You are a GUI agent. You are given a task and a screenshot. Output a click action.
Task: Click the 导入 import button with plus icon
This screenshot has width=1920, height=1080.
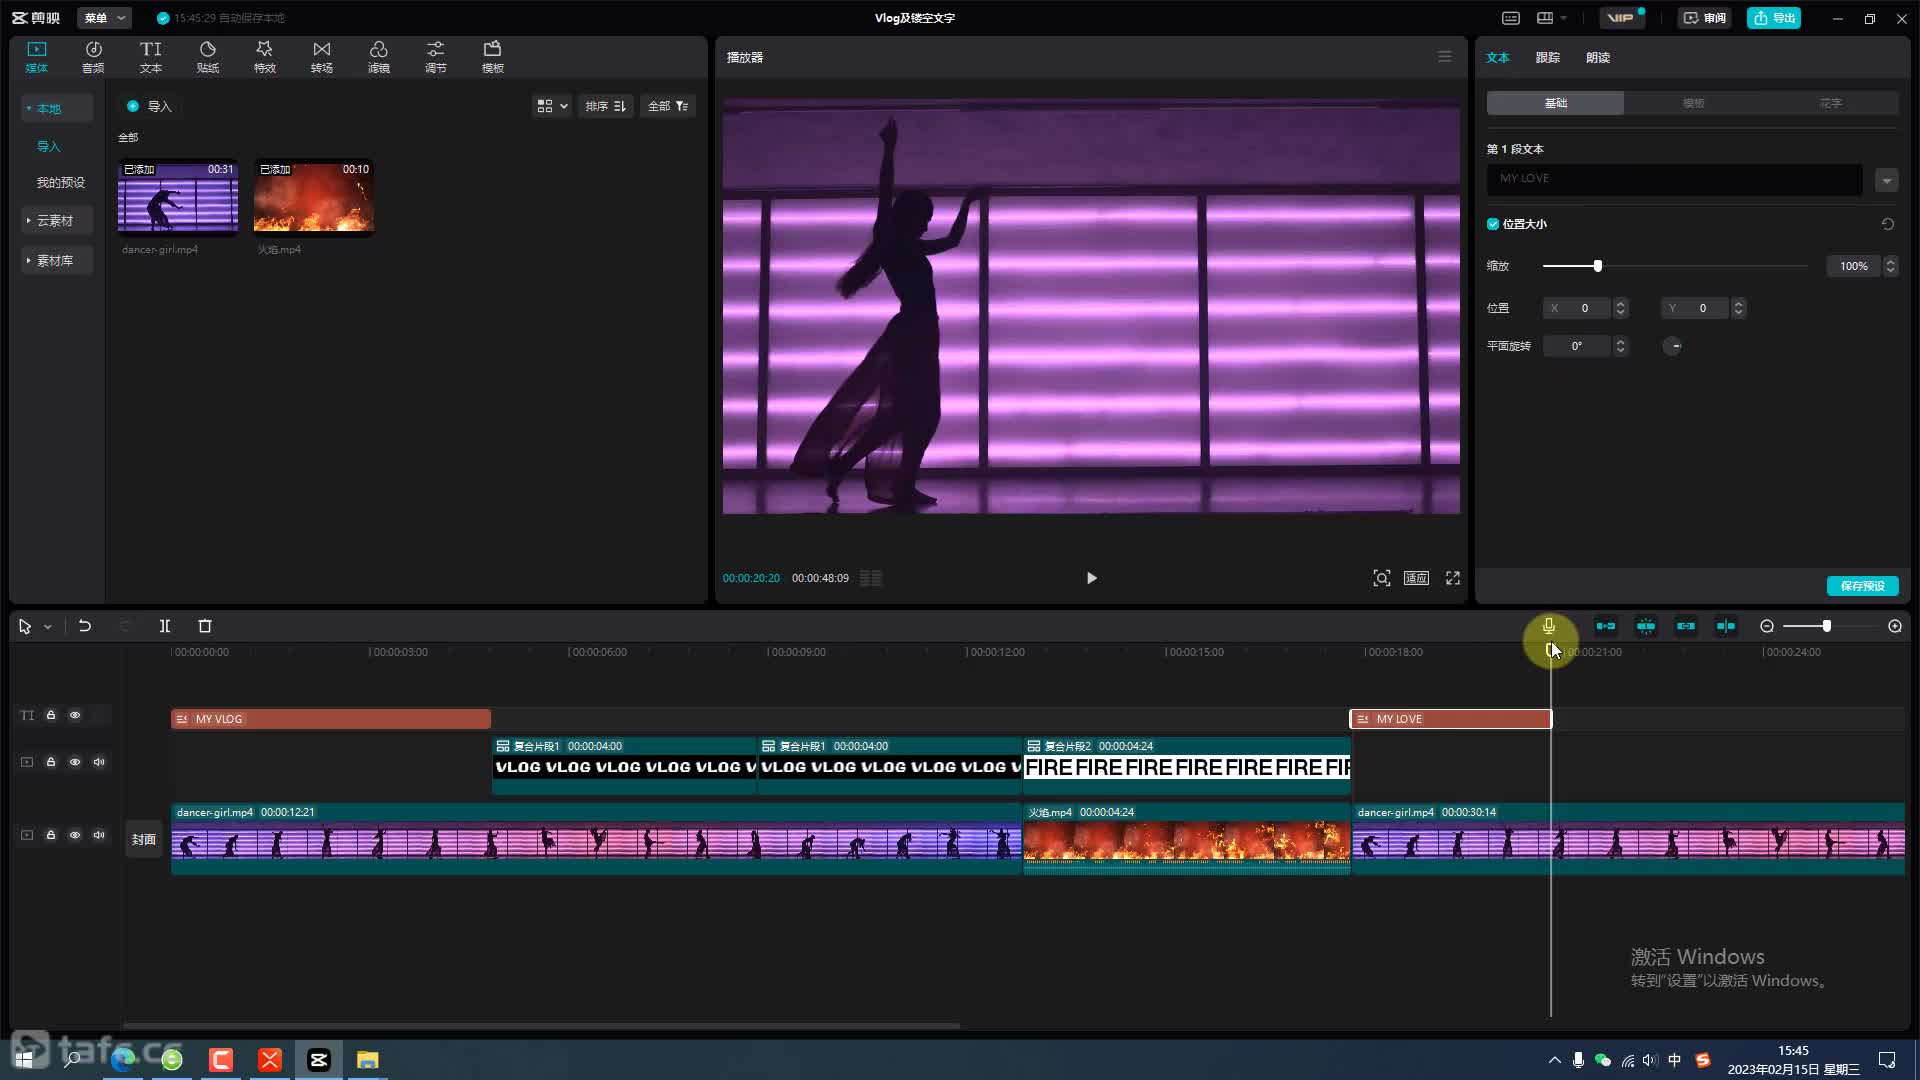pyautogui.click(x=149, y=106)
